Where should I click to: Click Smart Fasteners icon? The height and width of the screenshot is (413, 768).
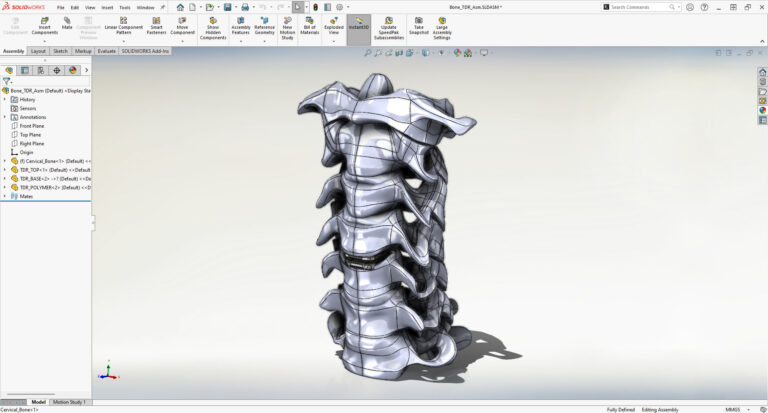tap(157, 26)
